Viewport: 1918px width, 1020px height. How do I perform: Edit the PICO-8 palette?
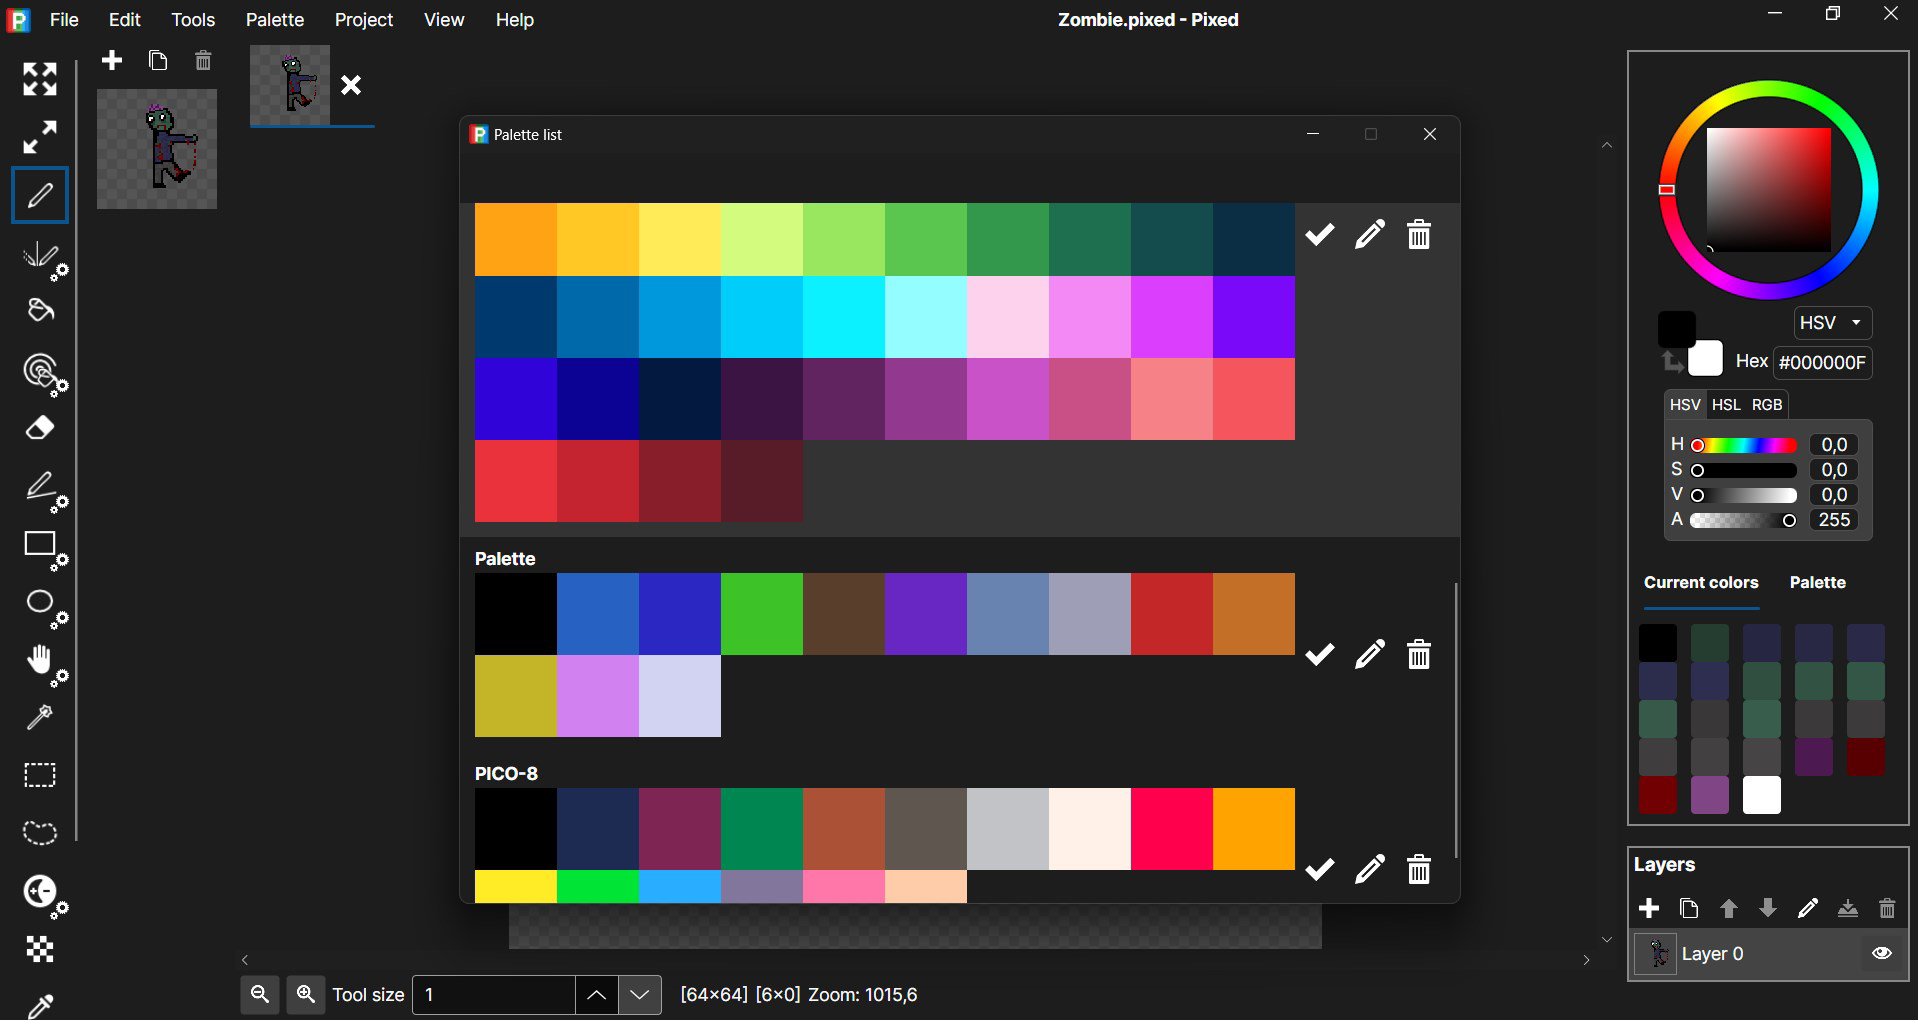click(1370, 870)
